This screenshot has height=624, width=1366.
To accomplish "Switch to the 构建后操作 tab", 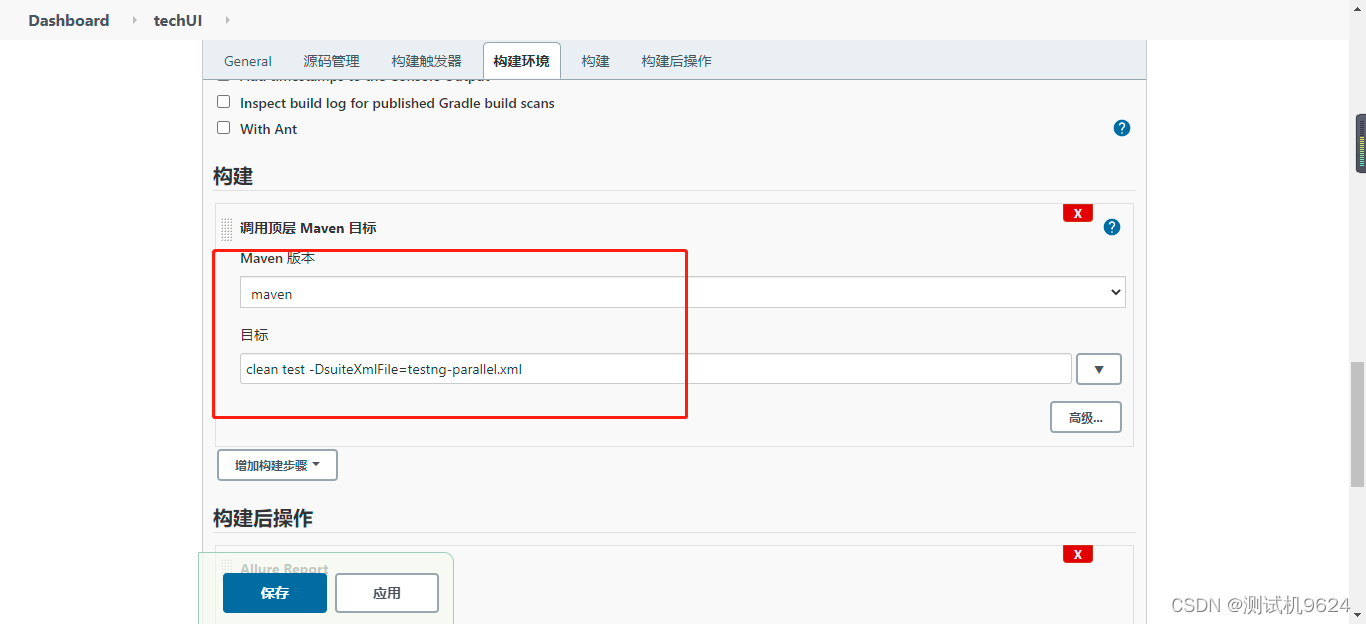I will pos(677,61).
